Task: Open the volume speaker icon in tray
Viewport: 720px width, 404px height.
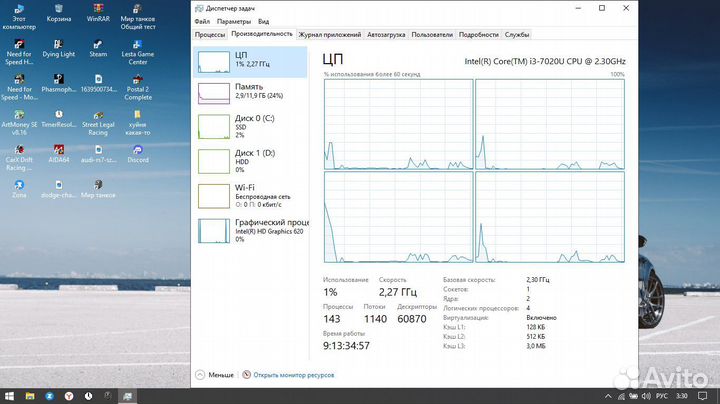Action: click(647, 396)
